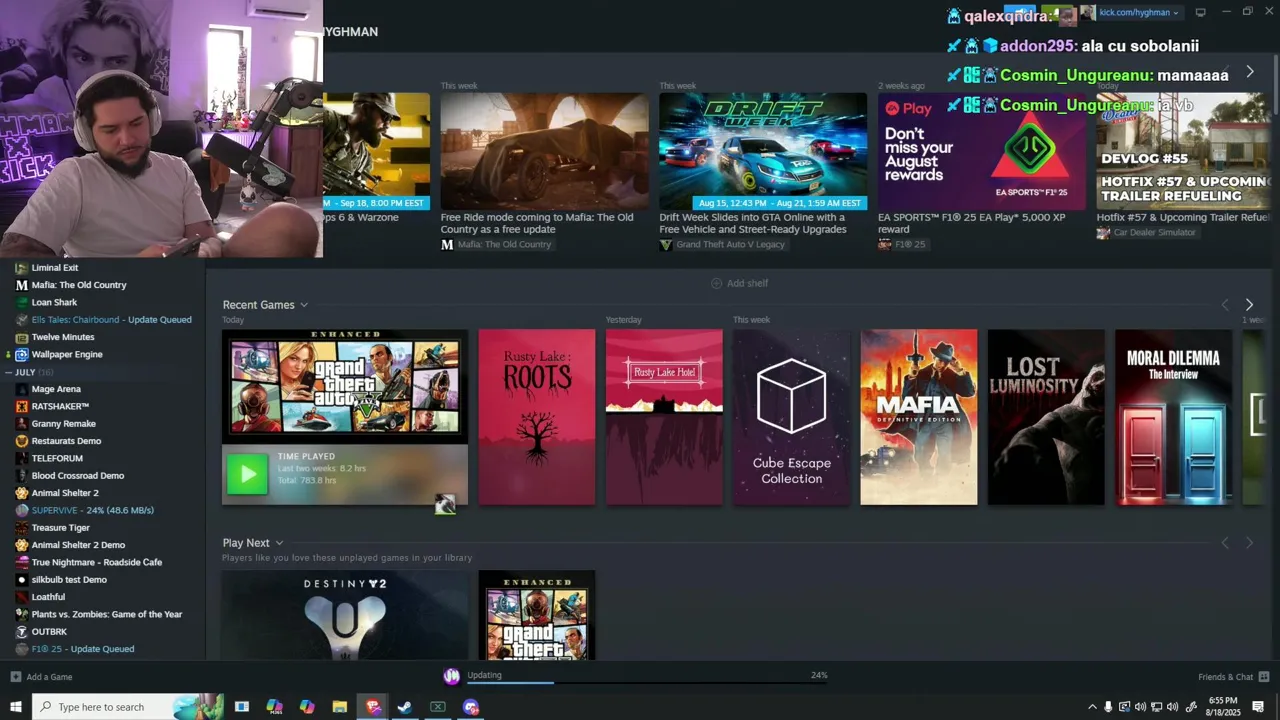Select Rusty Lake Hotel game cover
Viewport: 1280px width, 720px height.
click(664, 417)
